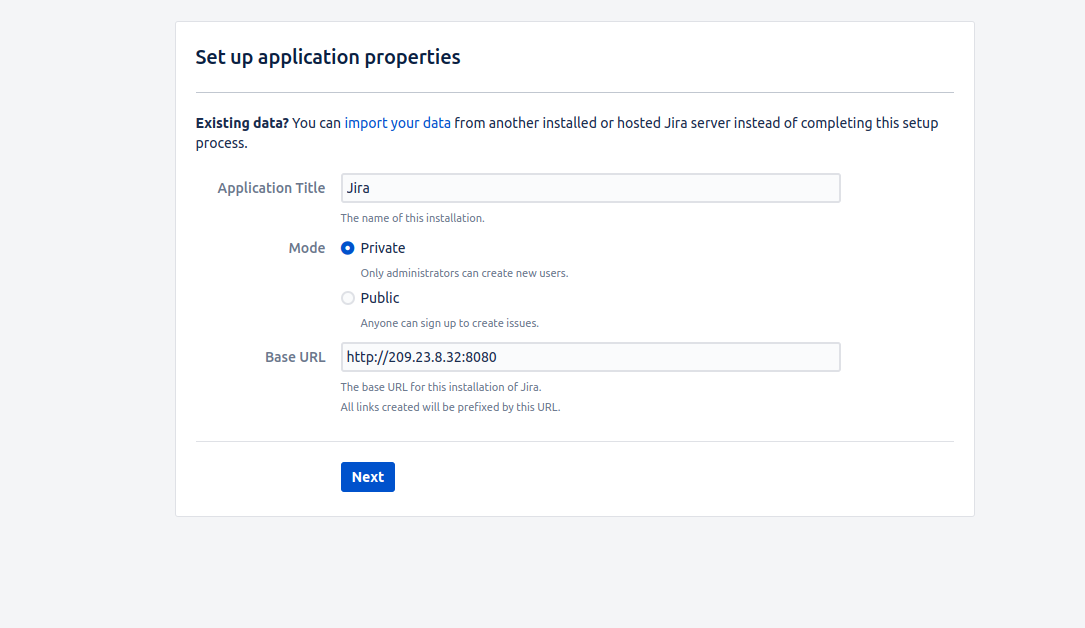Focus the Application Title input field
The width and height of the screenshot is (1085, 628).
point(590,188)
